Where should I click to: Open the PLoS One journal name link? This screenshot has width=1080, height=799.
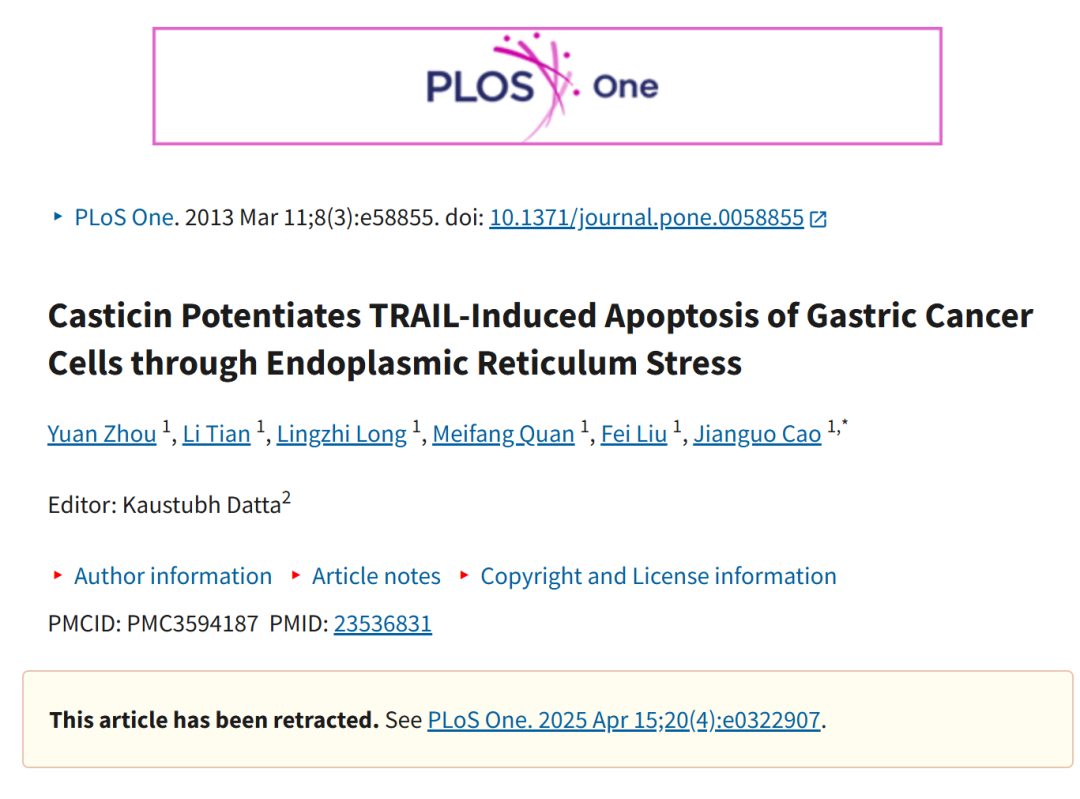[124, 218]
